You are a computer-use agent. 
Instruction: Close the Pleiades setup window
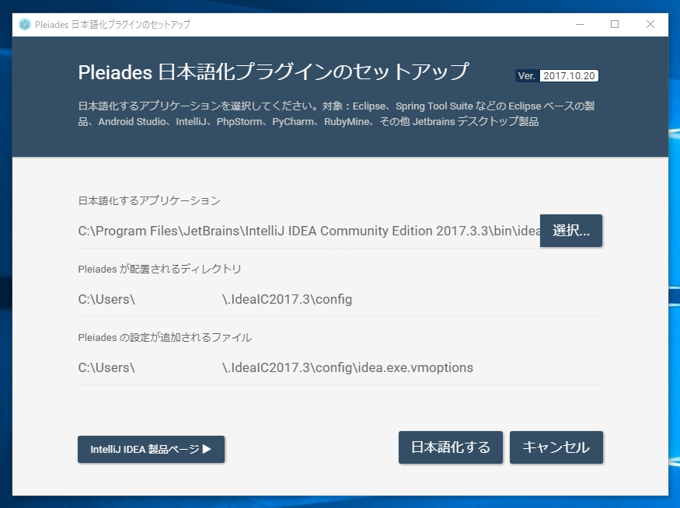point(650,24)
